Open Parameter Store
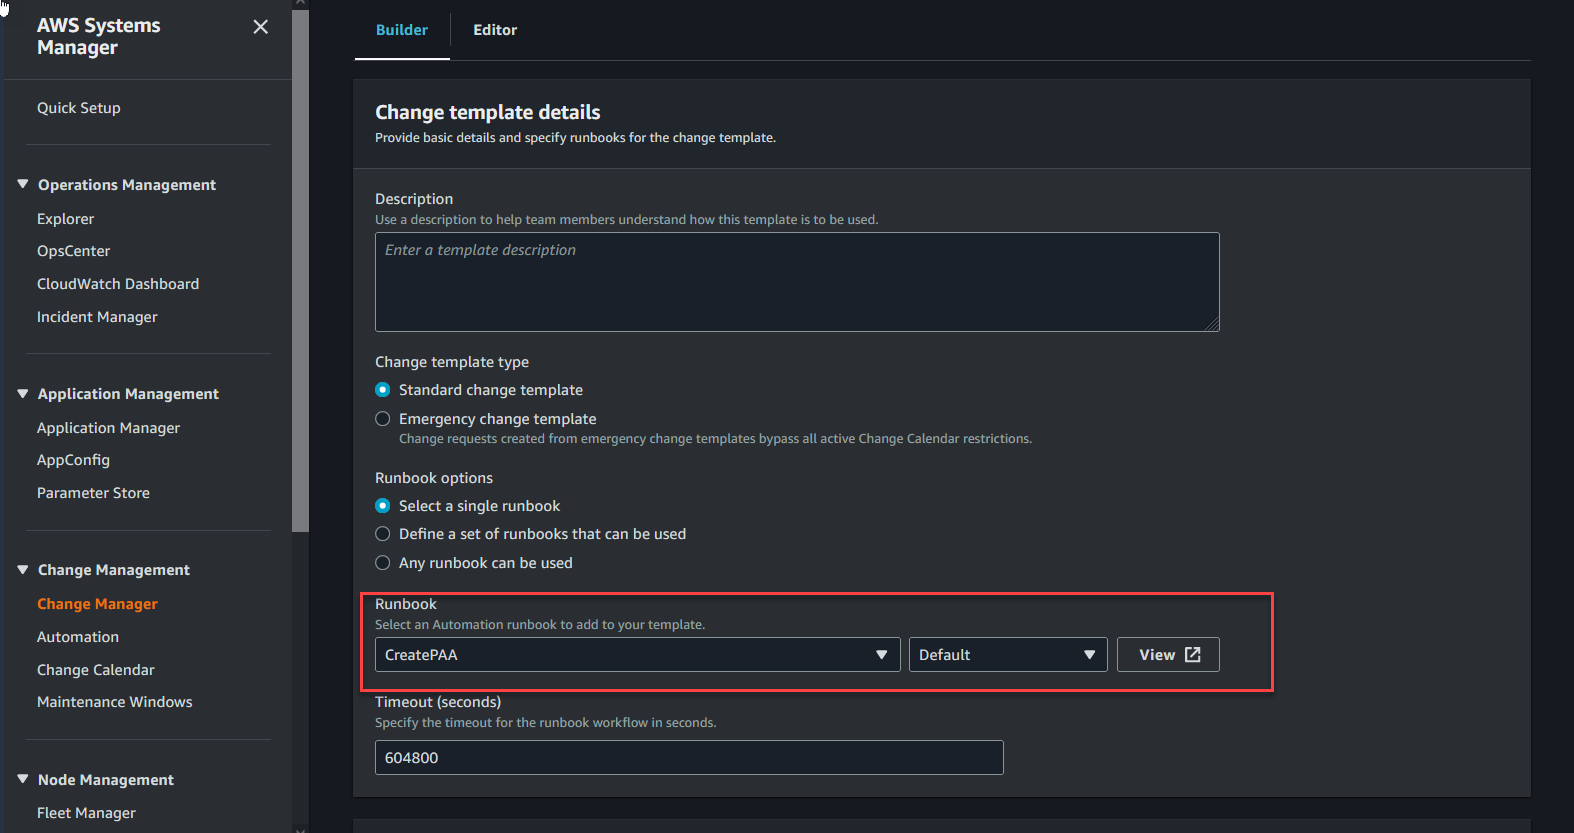The height and width of the screenshot is (833, 1574). pyautogui.click(x=93, y=493)
